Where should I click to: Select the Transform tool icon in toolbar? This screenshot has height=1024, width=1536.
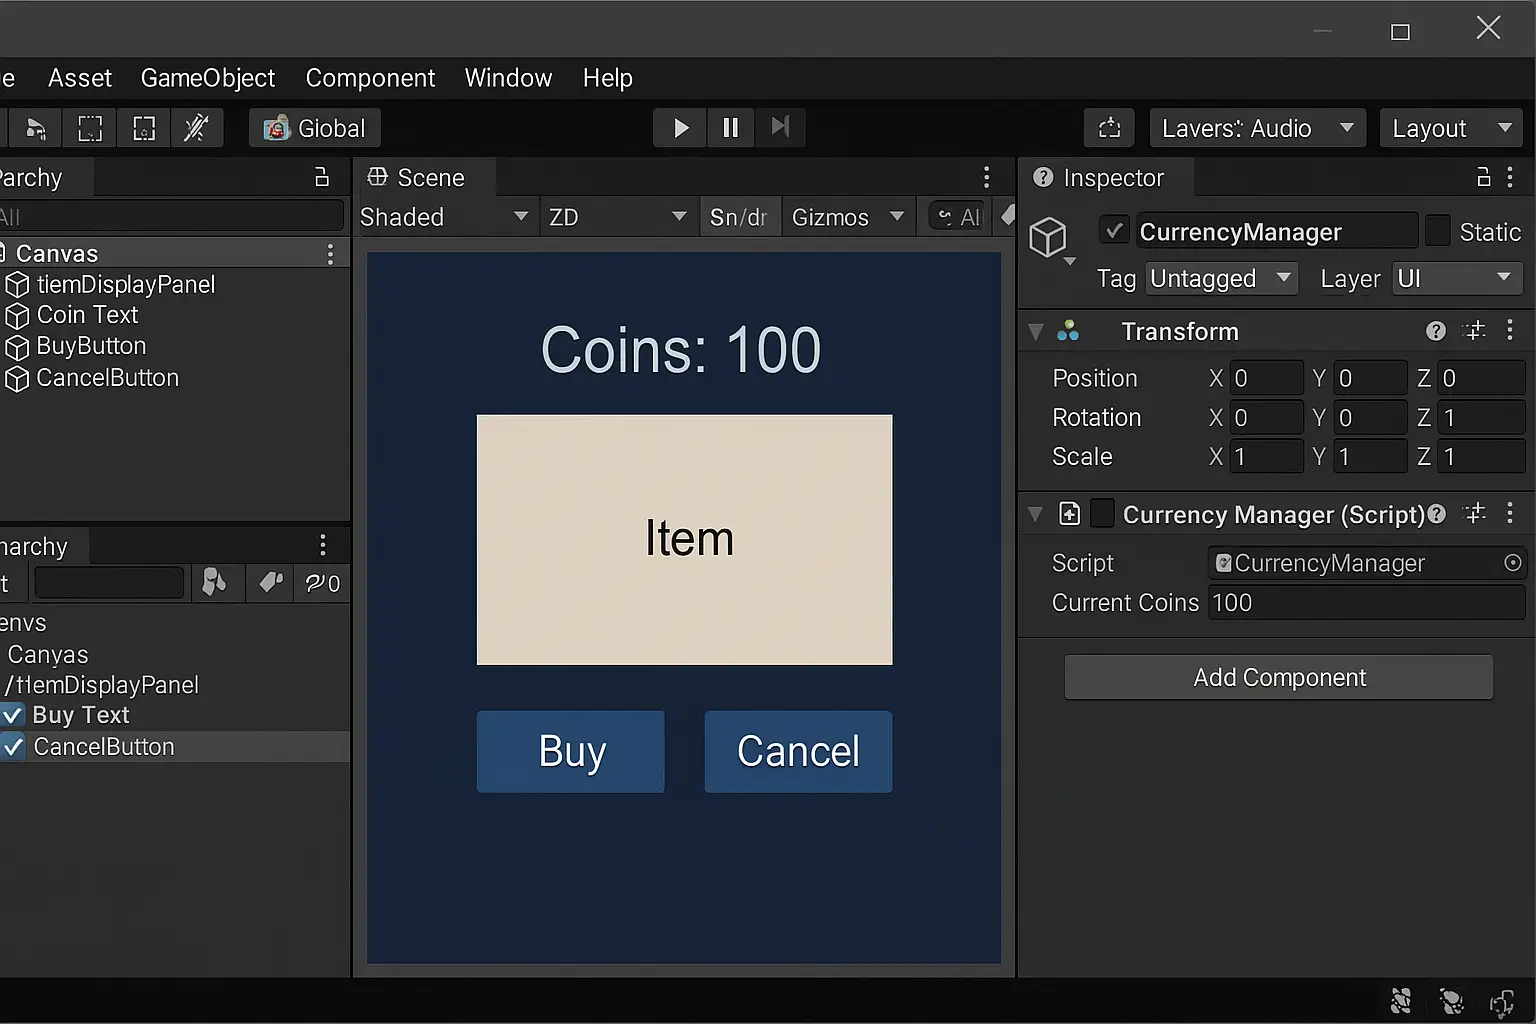(144, 128)
